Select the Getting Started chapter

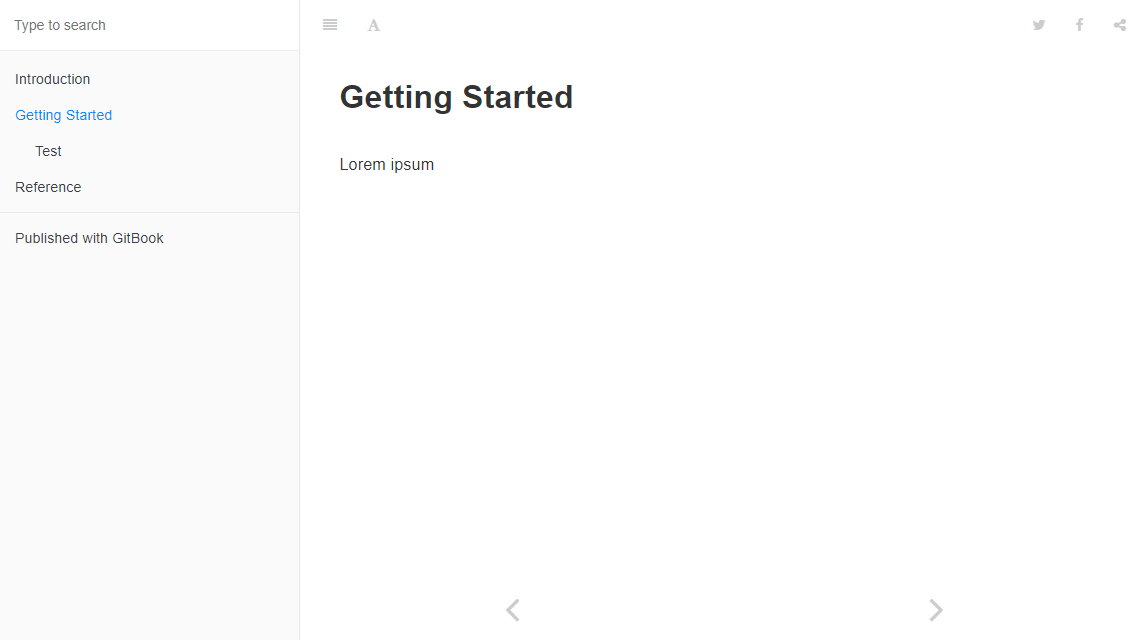[x=63, y=114]
